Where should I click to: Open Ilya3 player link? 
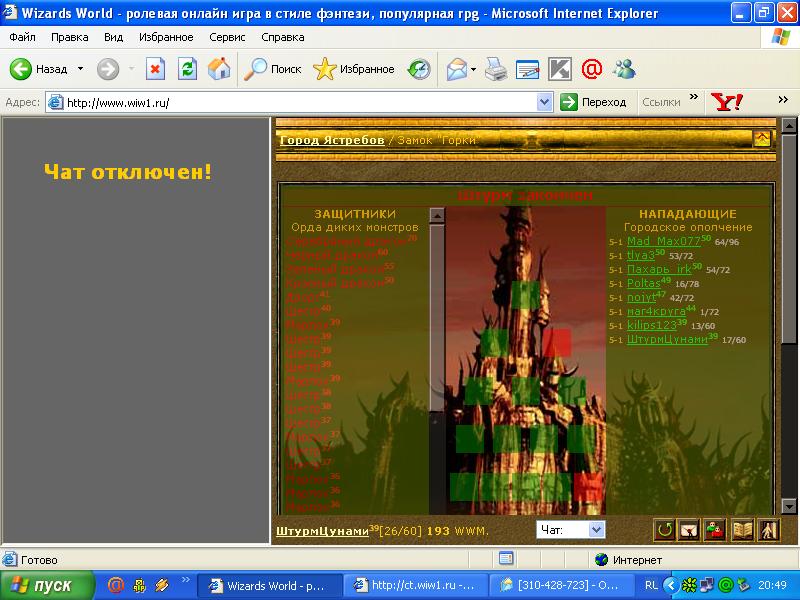(640, 255)
